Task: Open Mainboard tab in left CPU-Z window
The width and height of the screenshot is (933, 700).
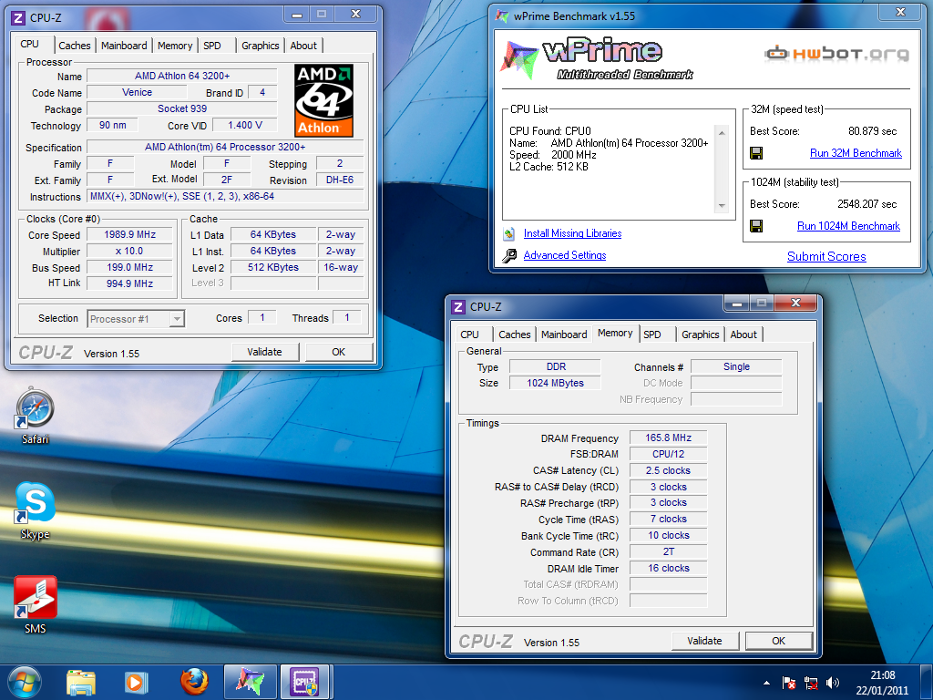Action: (124, 46)
